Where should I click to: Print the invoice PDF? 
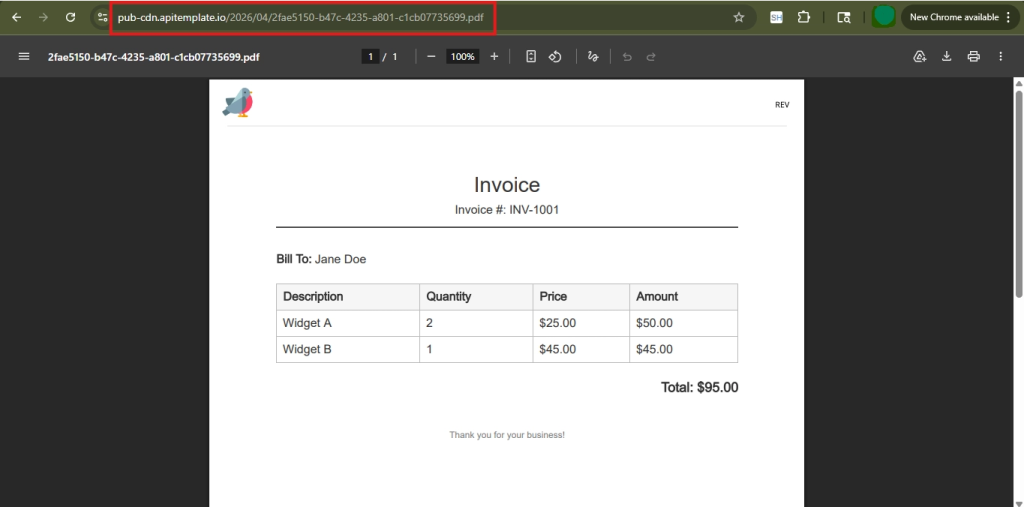click(973, 57)
